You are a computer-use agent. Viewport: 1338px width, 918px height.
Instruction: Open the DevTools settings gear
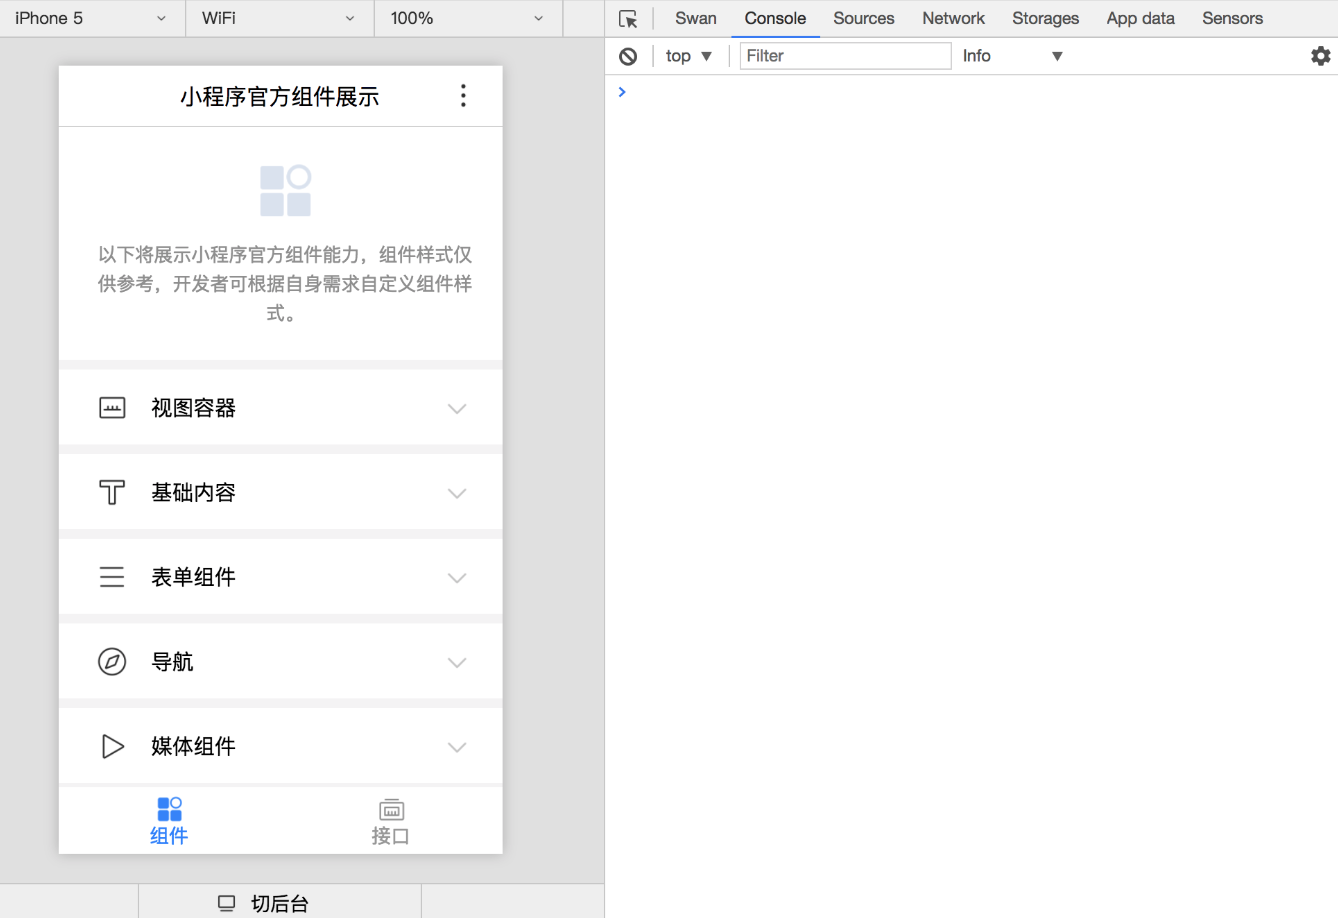[1320, 56]
